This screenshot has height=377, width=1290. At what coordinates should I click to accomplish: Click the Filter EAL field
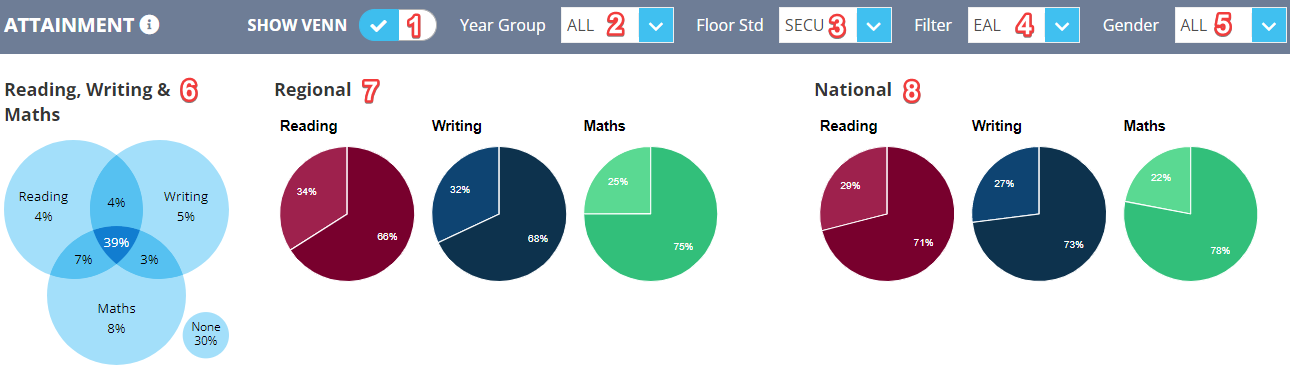pos(1007,26)
